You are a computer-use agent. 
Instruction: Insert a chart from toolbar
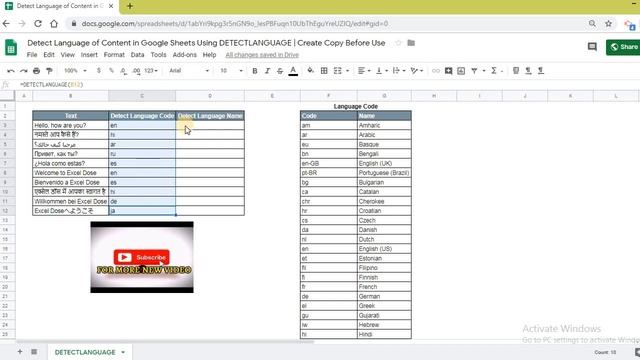461,71
